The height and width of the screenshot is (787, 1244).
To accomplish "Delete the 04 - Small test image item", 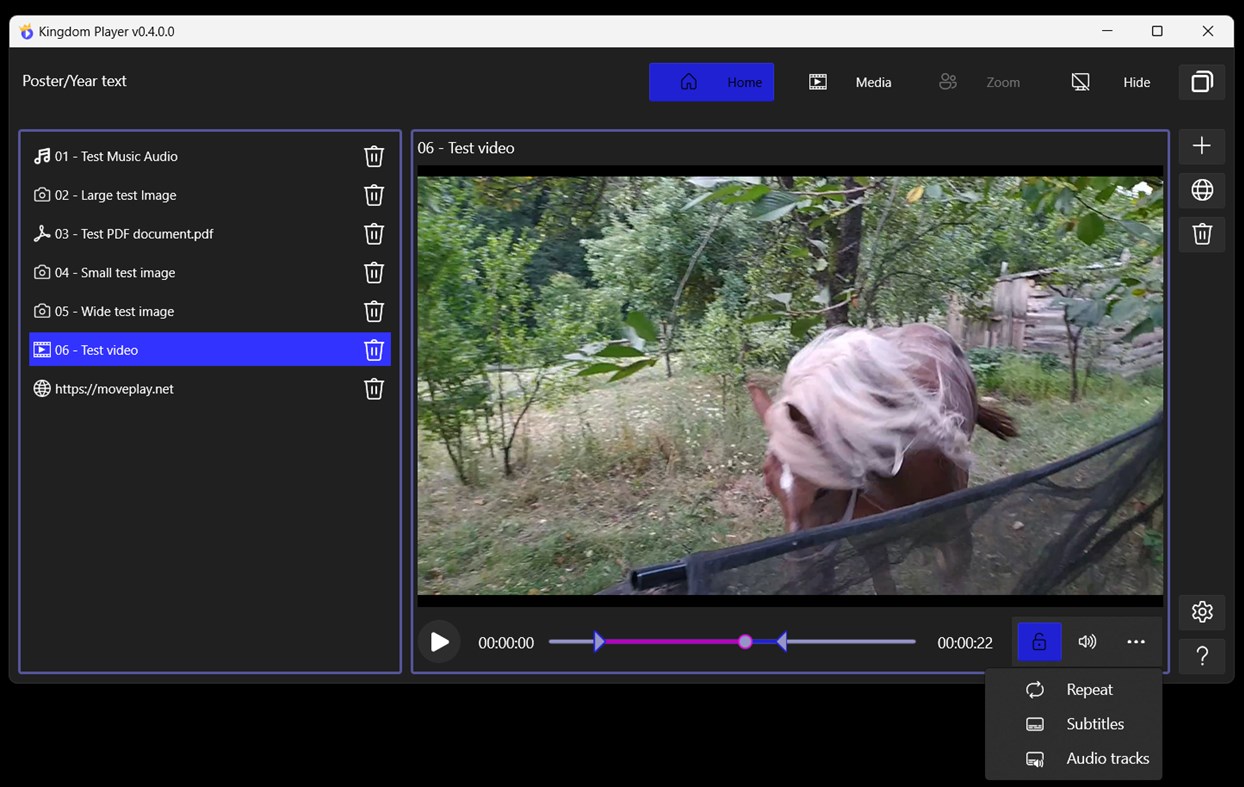I will [374, 273].
